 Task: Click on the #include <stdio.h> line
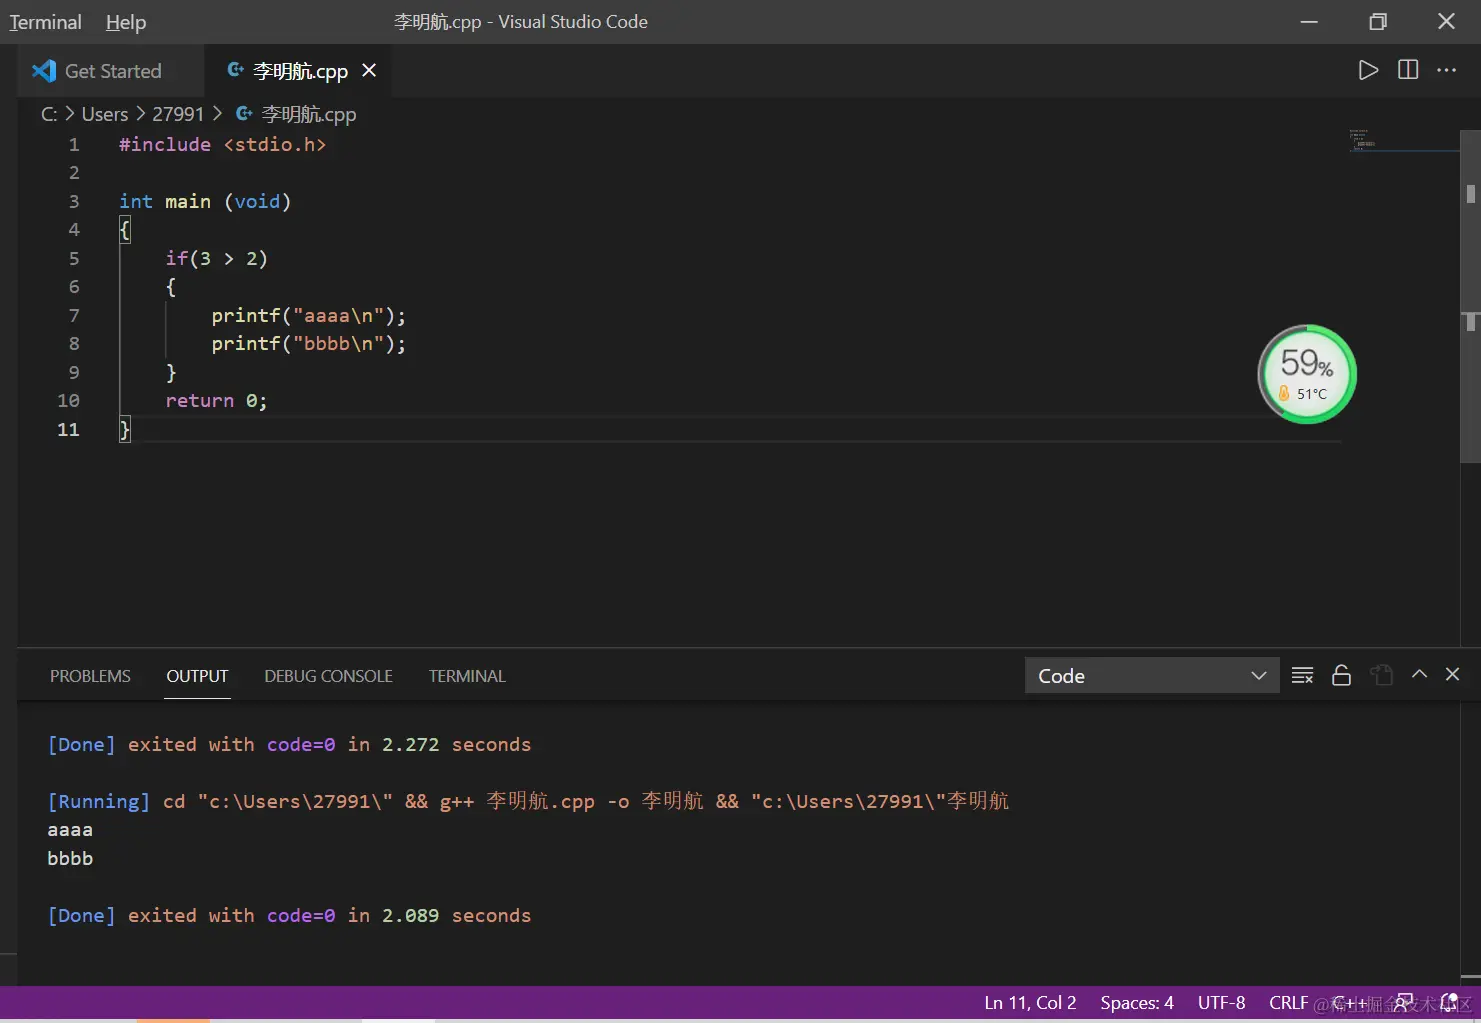222,144
